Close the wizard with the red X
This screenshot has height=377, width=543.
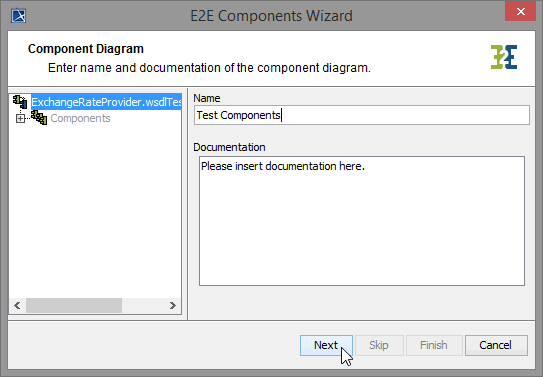point(520,11)
